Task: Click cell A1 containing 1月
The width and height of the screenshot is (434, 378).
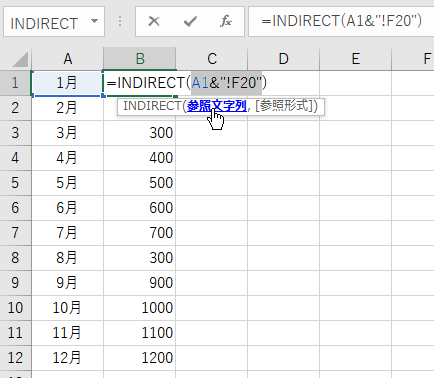Action: tap(67, 83)
